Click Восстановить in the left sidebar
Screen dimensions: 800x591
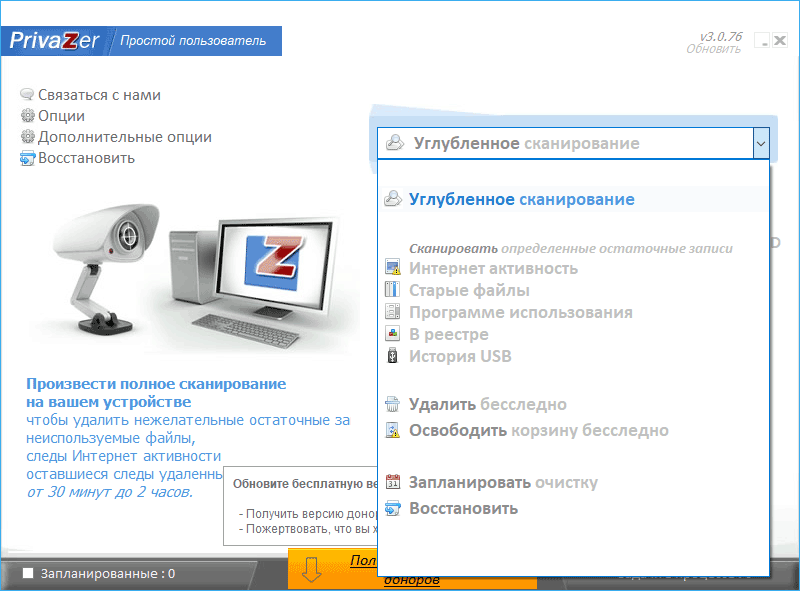point(86,158)
